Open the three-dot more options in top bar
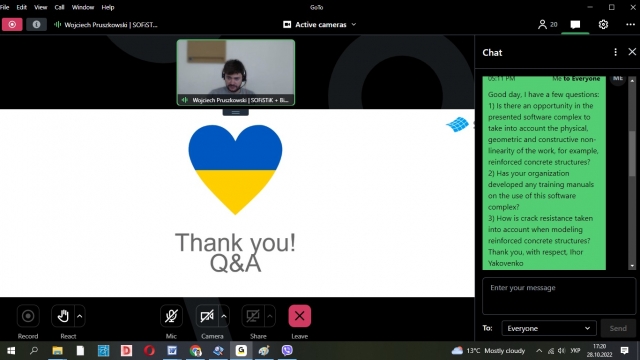The width and height of the screenshot is (640, 360). (630, 24)
